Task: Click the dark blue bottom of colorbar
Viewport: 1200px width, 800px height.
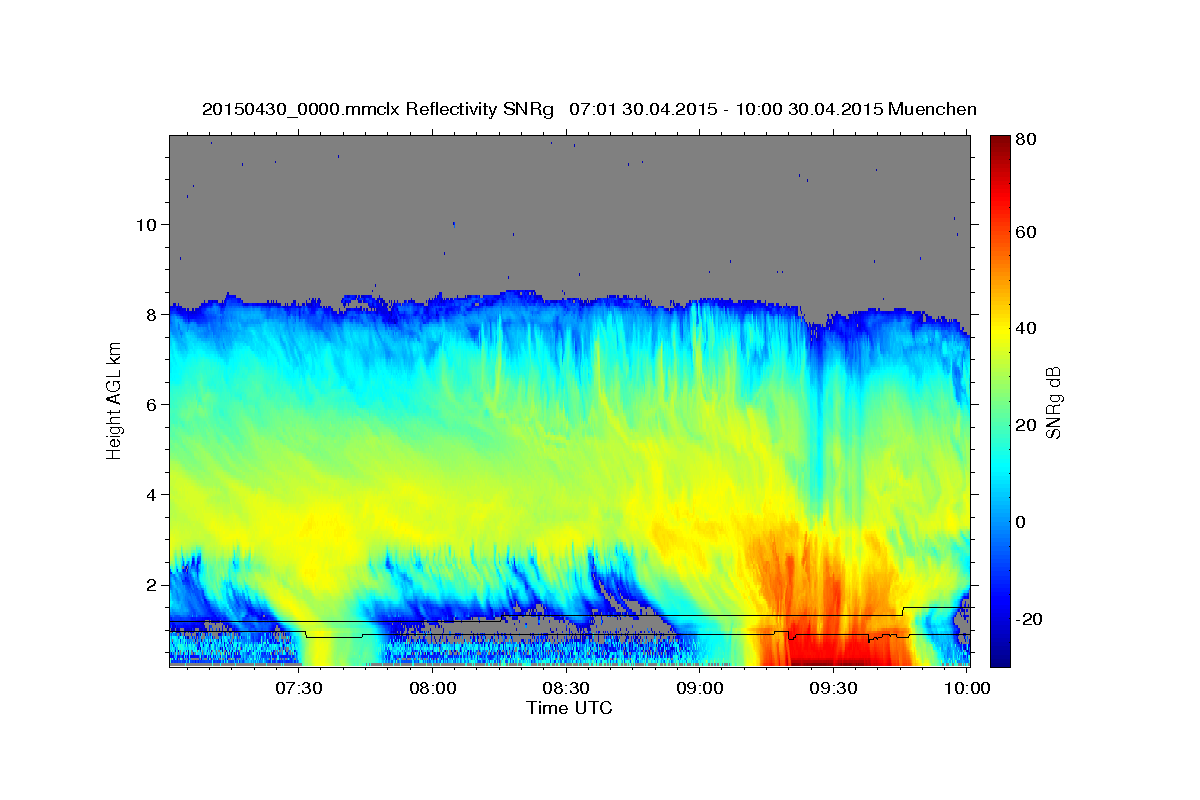Action: pos(1000,658)
